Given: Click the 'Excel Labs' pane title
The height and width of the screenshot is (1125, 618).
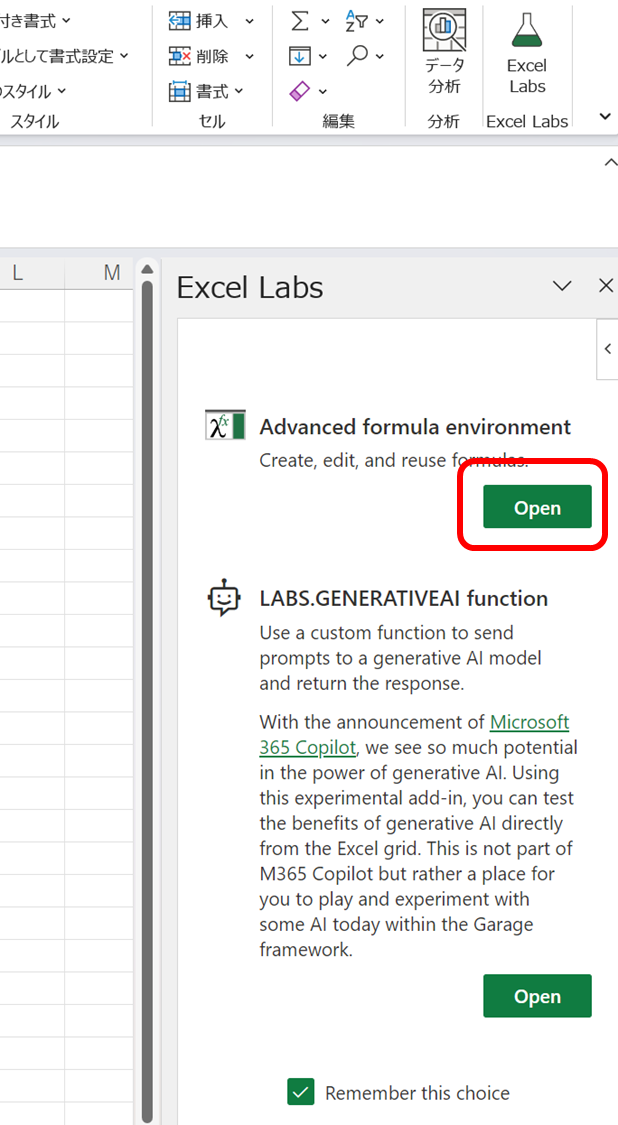Looking at the screenshot, I should [250, 288].
